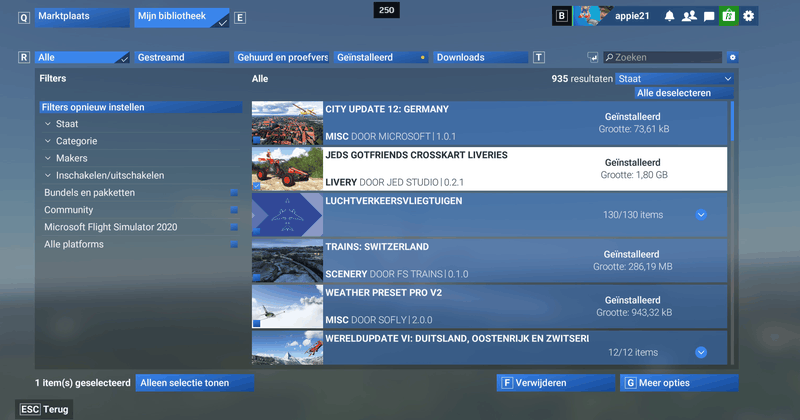Select the Gestreamd tab
Screen dimensions: 800x420
(183, 57)
